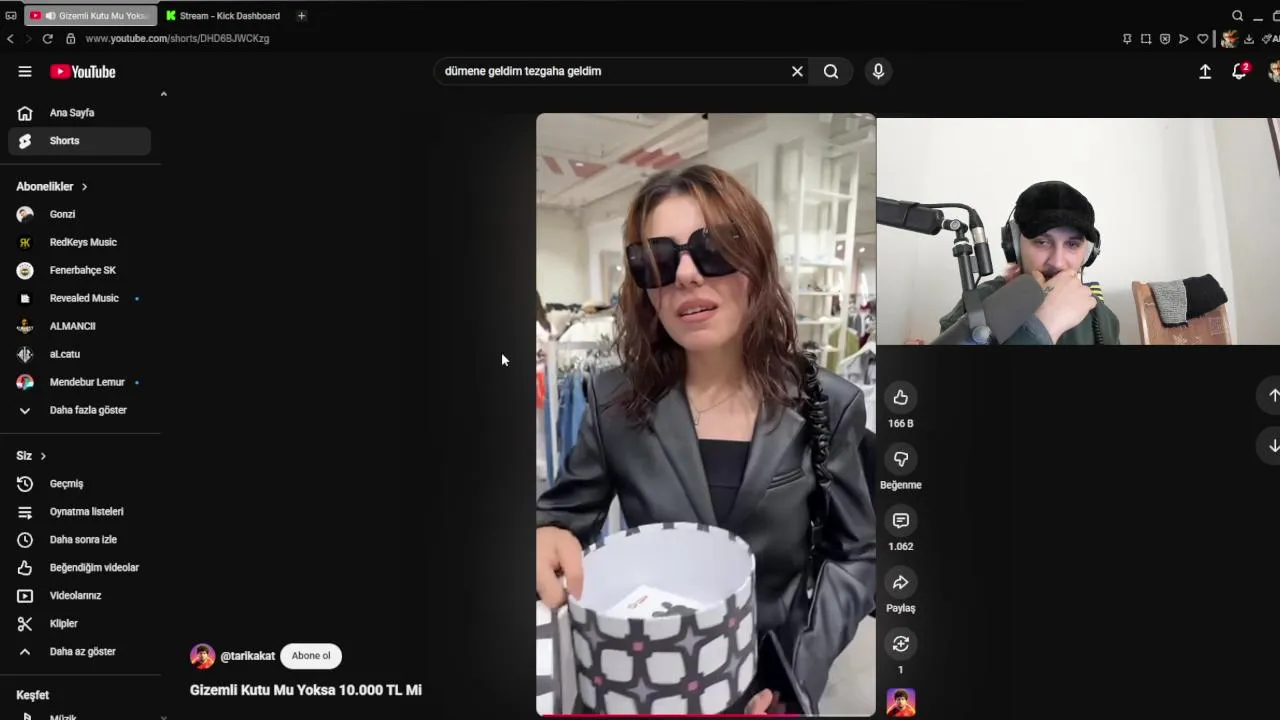Click the tarikakat channel avatar
Image resolution: width=1280 pixels, height=720 pixels.
click(x=203, y=656)
